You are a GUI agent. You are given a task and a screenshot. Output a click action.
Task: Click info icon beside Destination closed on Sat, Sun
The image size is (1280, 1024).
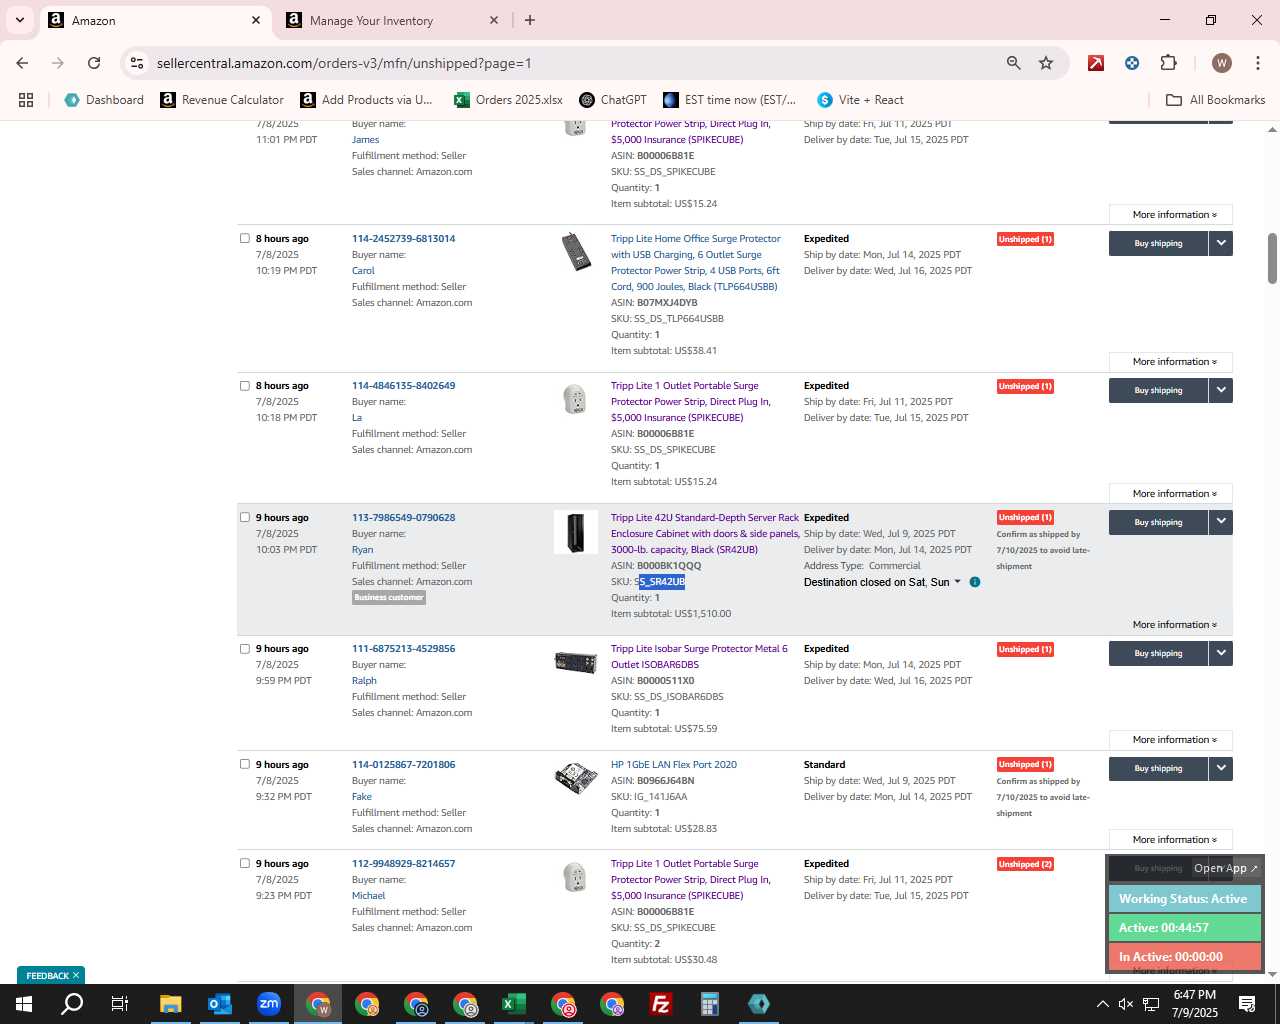(975, 582)
